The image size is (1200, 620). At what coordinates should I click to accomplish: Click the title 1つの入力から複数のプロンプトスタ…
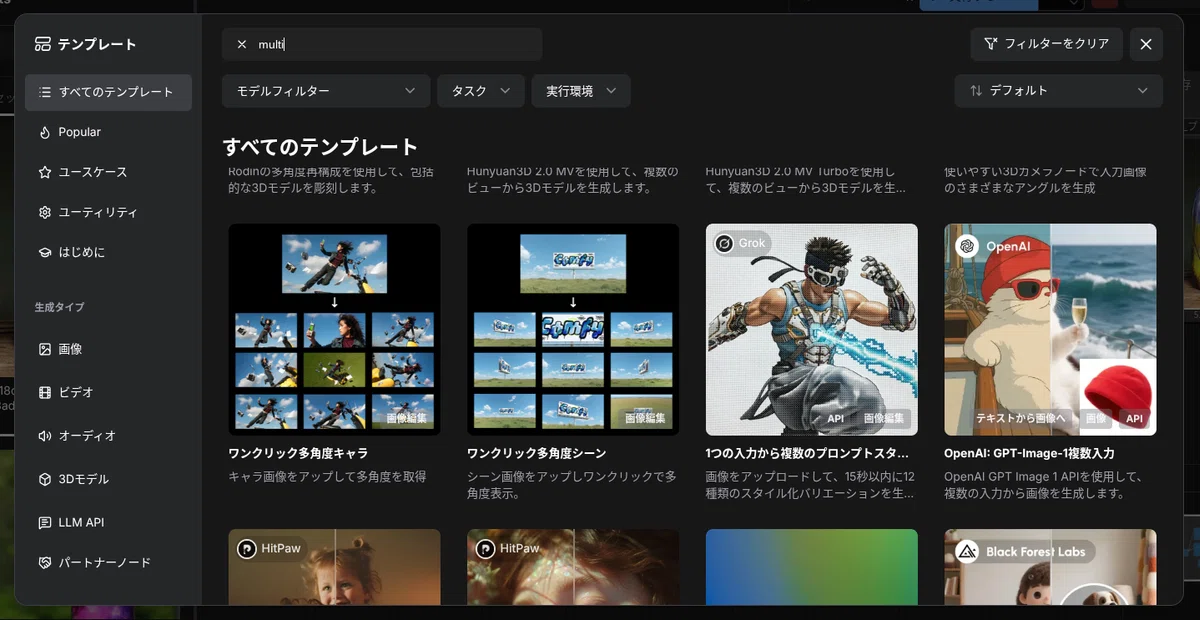(x=809, y=454)
